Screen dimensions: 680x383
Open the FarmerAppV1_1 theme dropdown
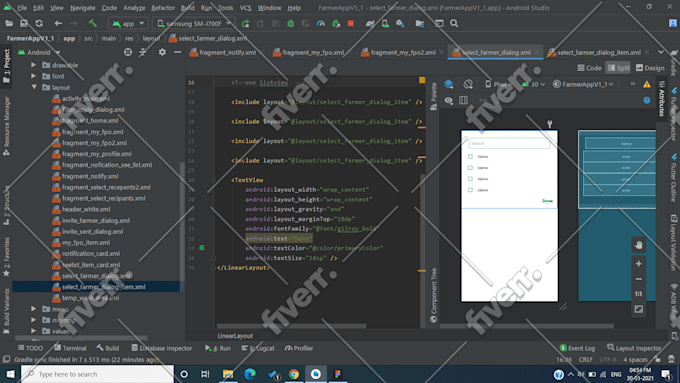pyautogui.click(x=583, y=84)
